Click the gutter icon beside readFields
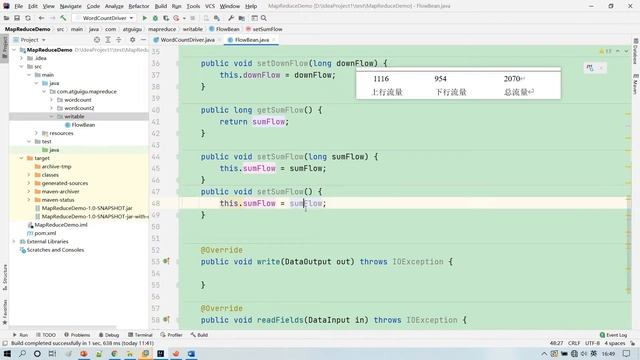Screen dimensions: 640x360 tap(166, 320)
